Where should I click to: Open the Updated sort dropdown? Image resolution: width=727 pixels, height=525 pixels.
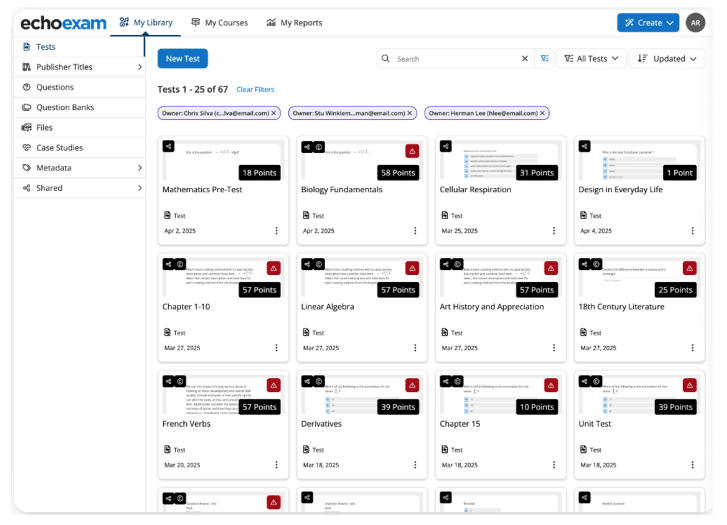tap(667, 58)
